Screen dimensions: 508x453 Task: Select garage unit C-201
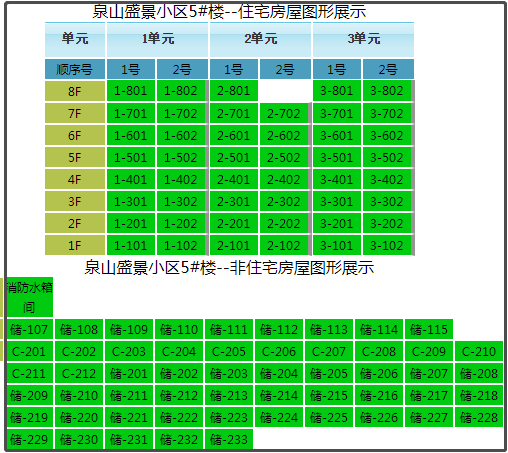(29, 351)
